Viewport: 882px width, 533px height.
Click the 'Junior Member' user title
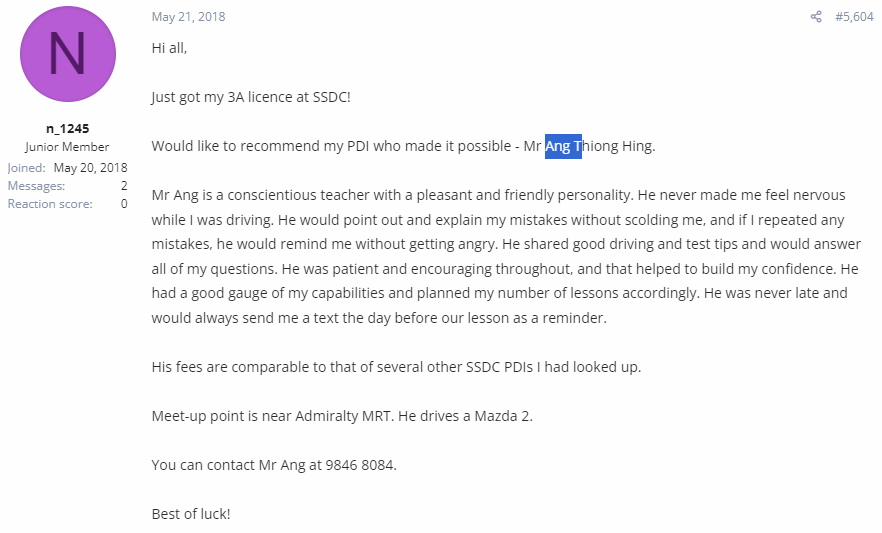tap(67, 147)
